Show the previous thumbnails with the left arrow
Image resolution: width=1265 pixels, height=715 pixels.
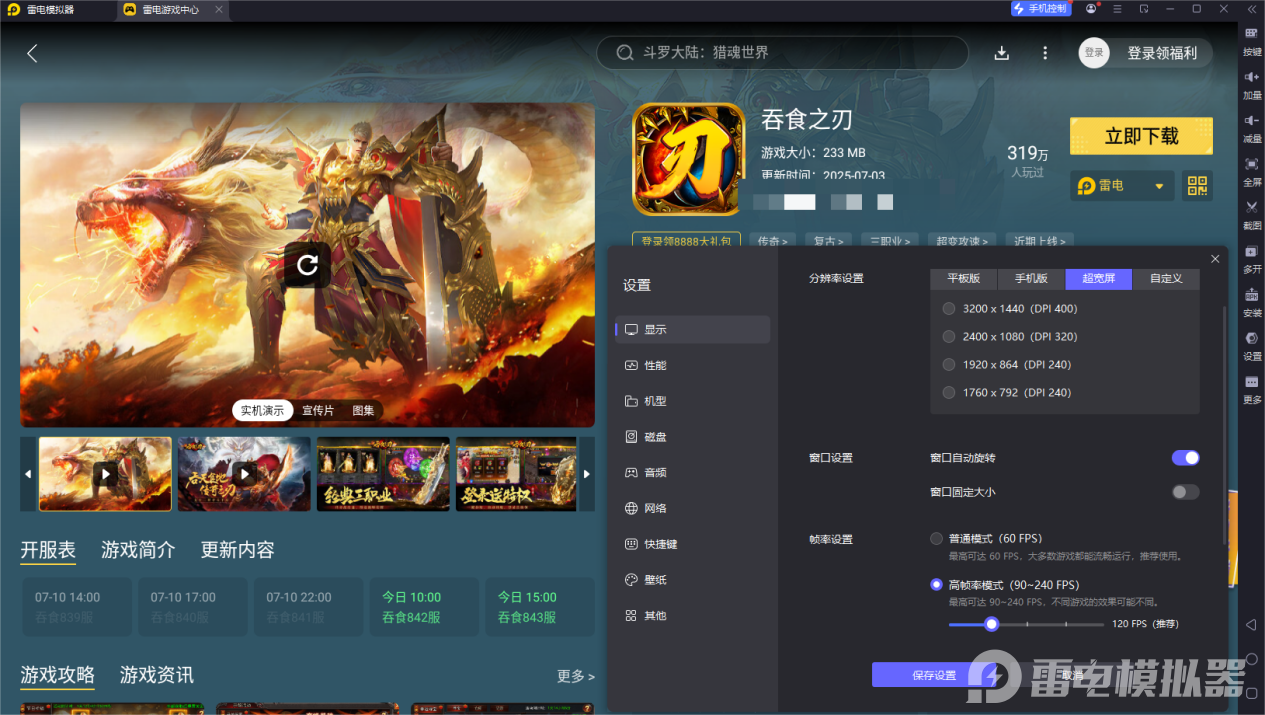coord(28,474)
